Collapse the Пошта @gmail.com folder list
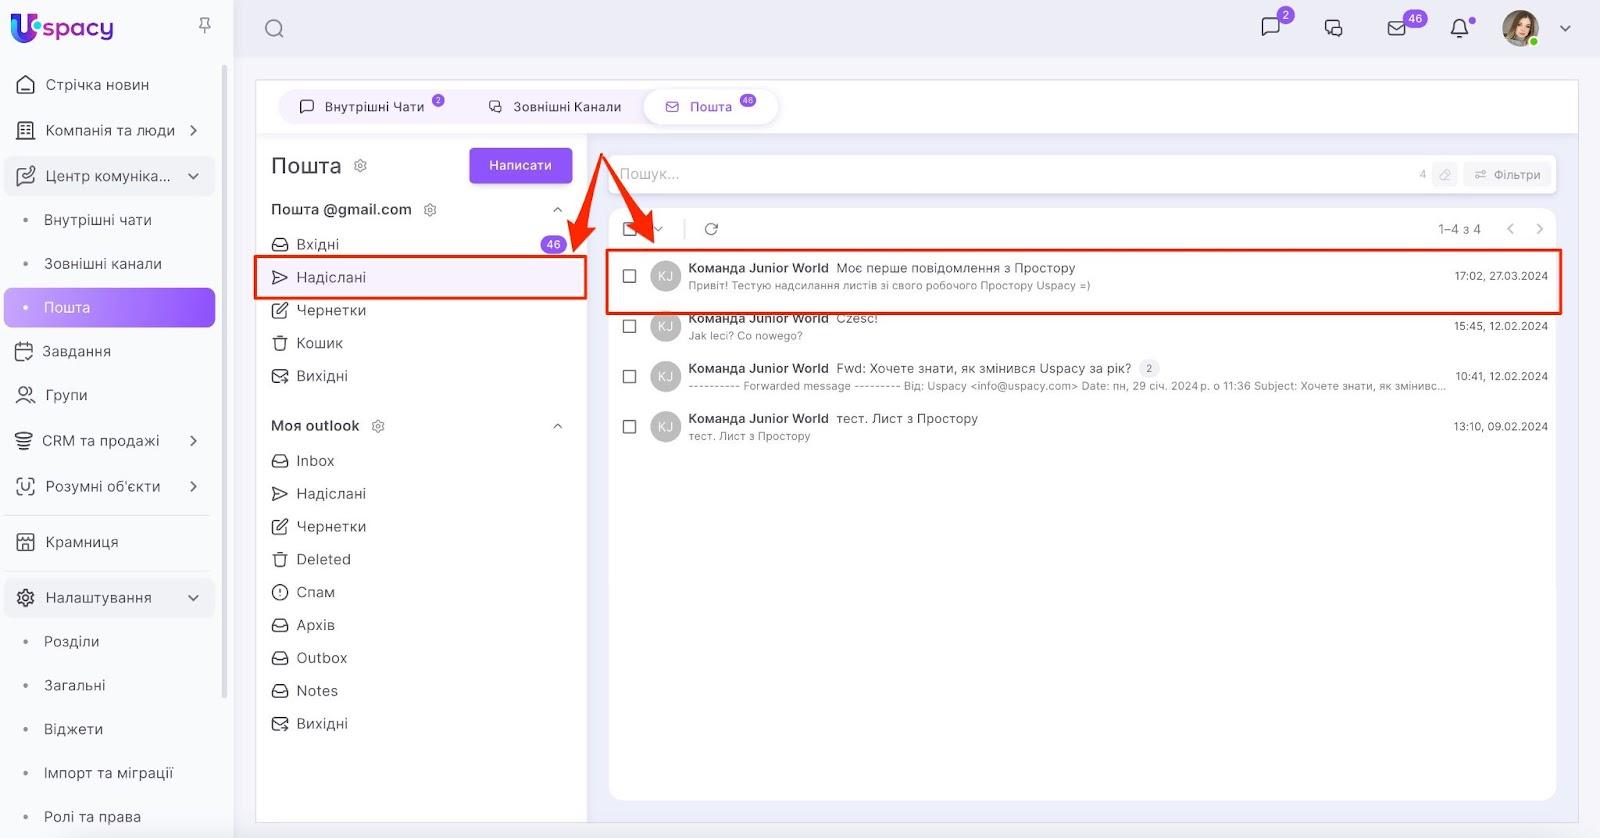 coord(558,210)
